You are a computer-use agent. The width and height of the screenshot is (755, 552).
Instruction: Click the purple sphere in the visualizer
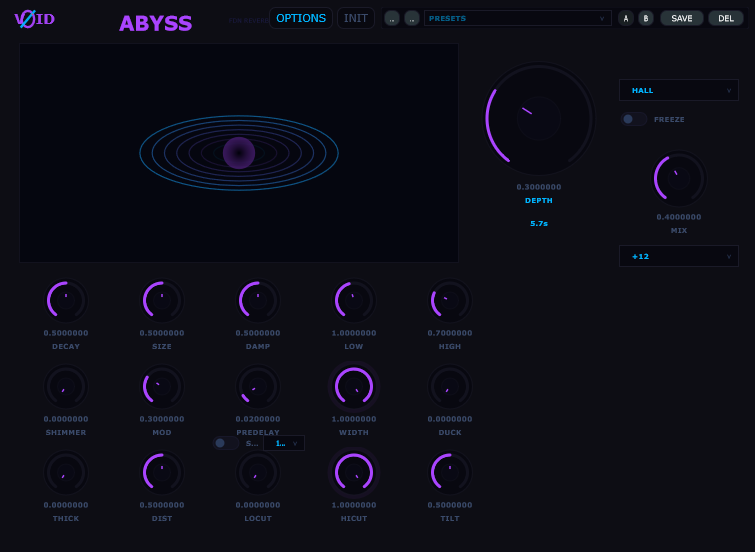239,153
